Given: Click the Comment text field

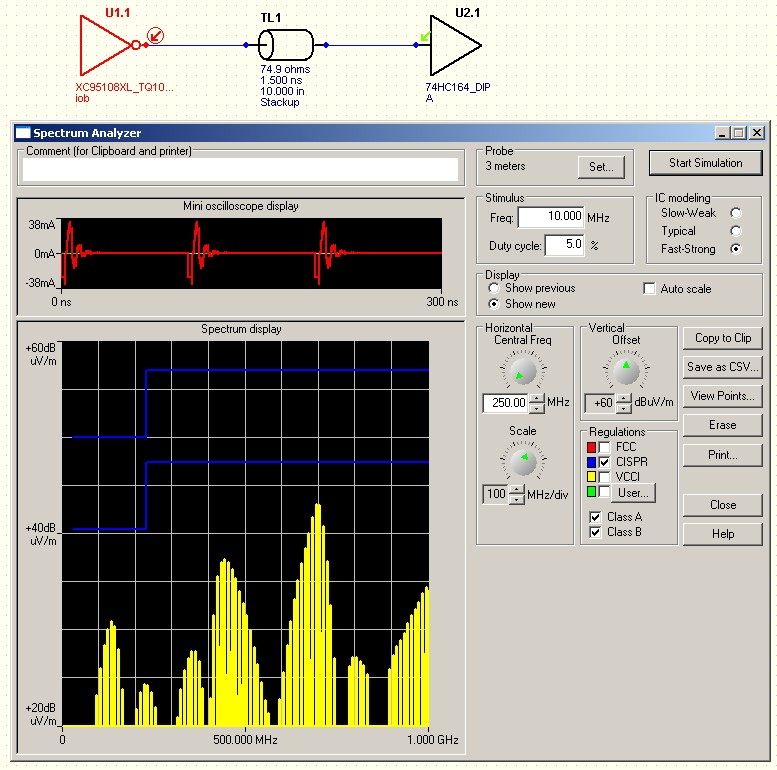Looking at the screenshot, I should [240, 170].
